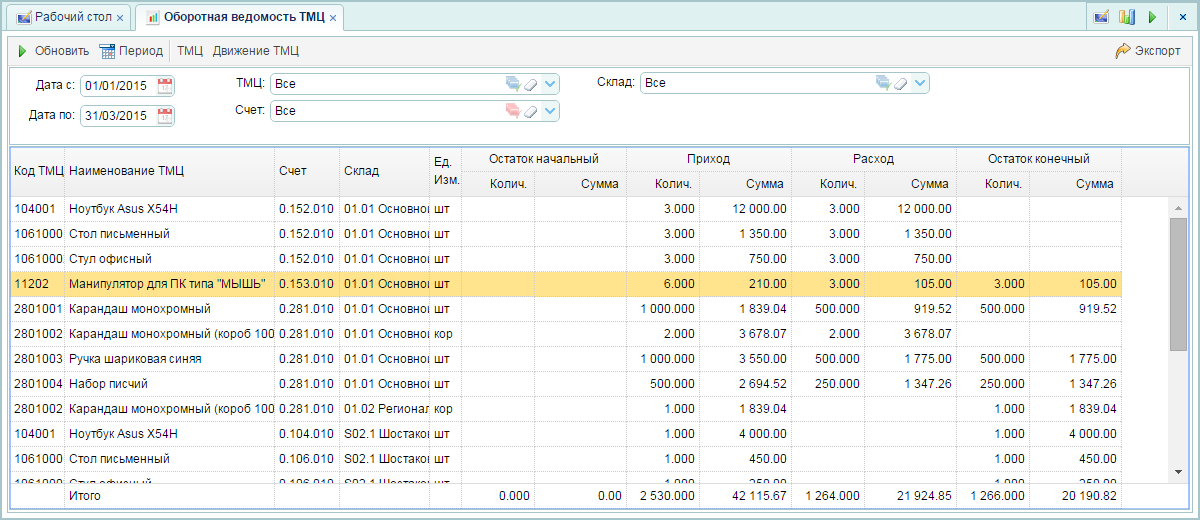Sort by the 'Наименование ТМЦ' column header
The height and width of the screenshot is (520, 1200).
point(170,171)
